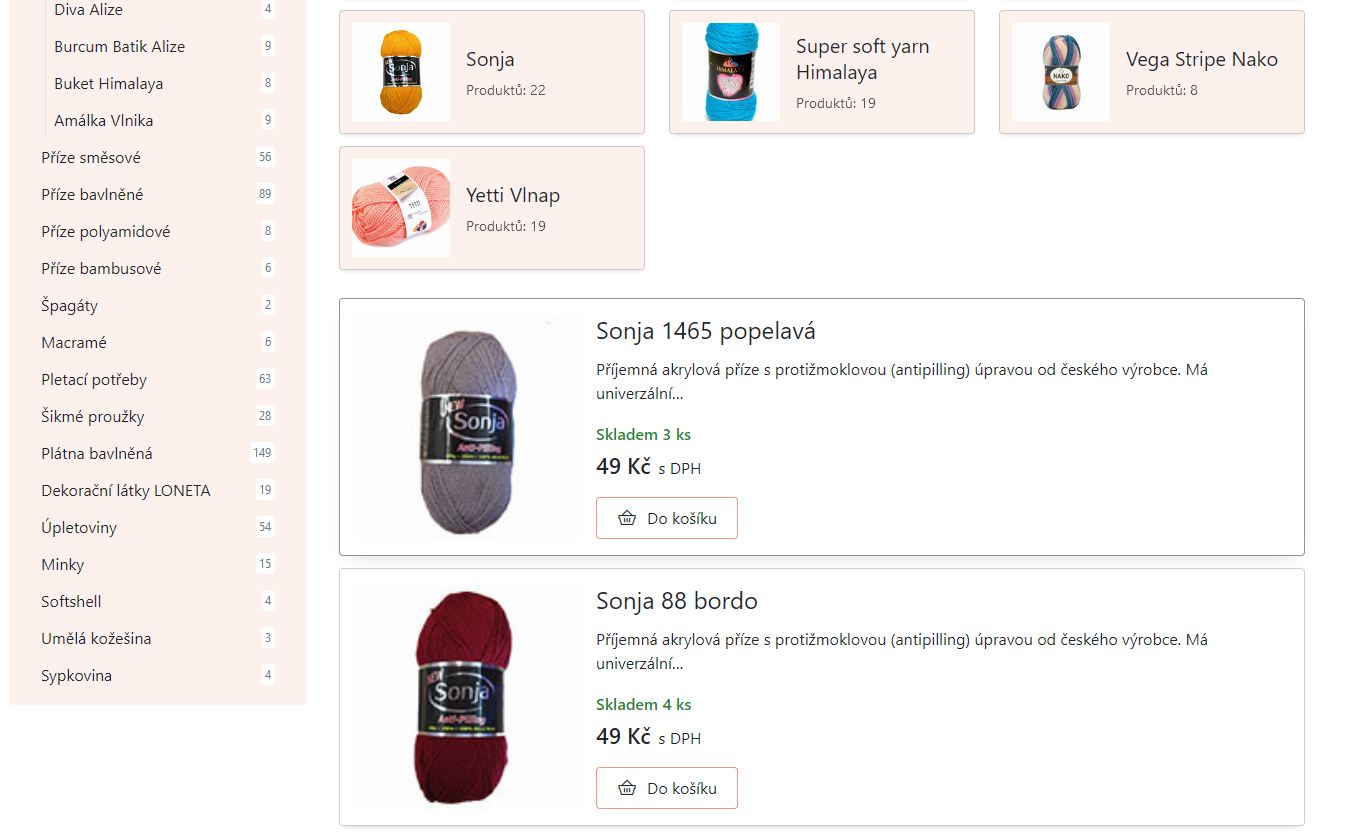Viewport: 1361px width, 838px height.
Task: Open Sonja 1465 popelavá product title
Action: point(706,331)
